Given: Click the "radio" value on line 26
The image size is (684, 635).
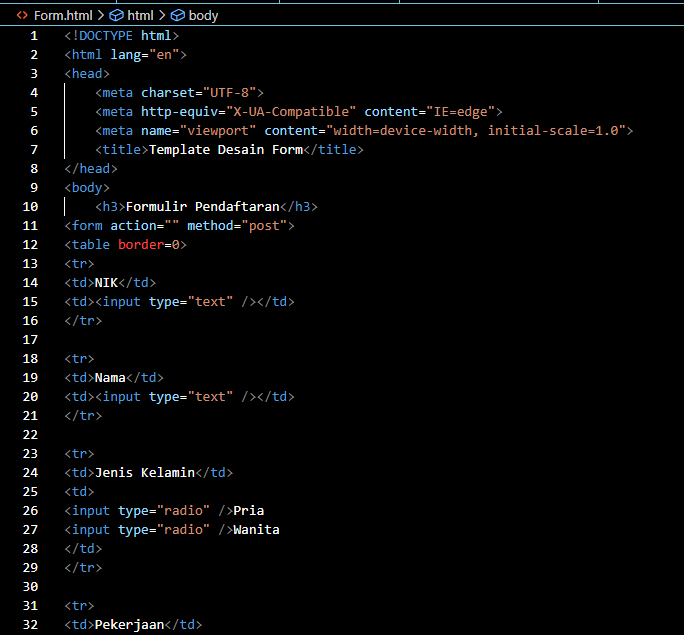Looking at the screenshot, I should 183,511.
